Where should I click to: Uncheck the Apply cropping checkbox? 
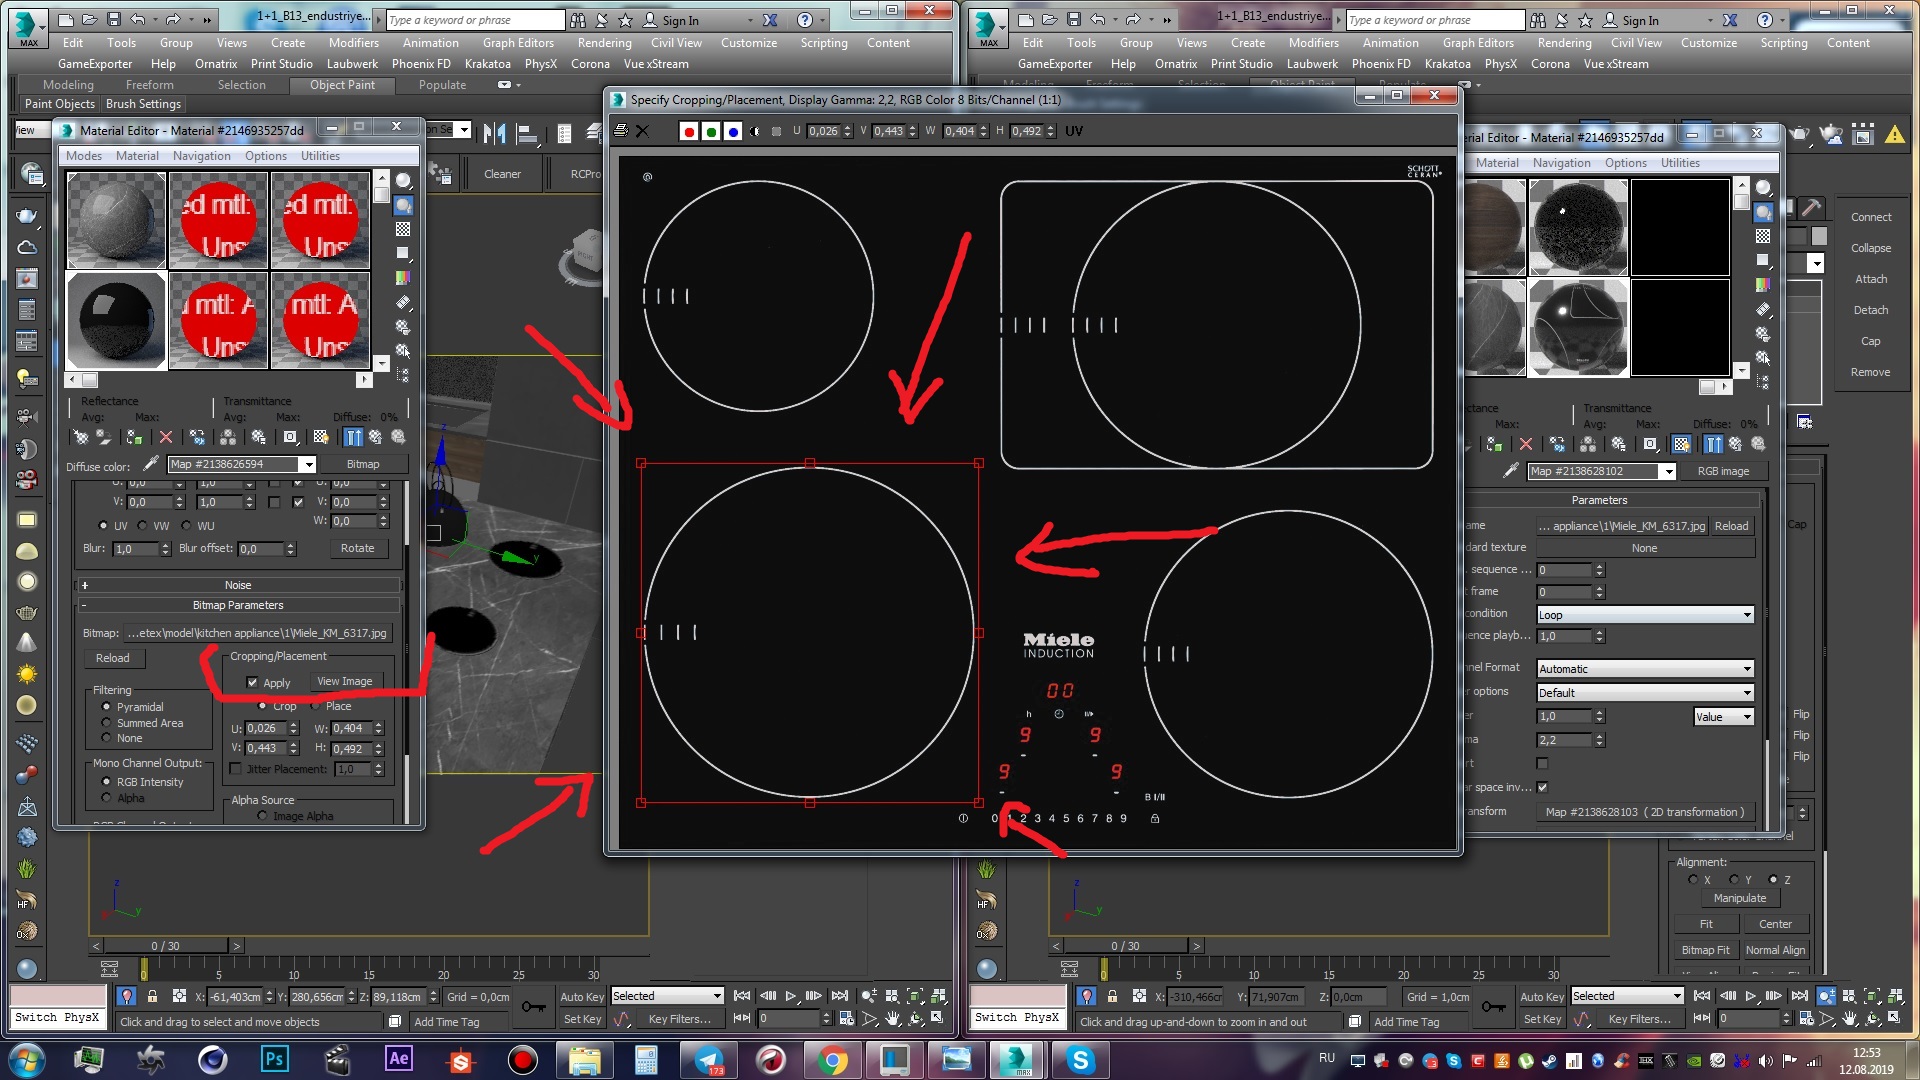(252, 682)
